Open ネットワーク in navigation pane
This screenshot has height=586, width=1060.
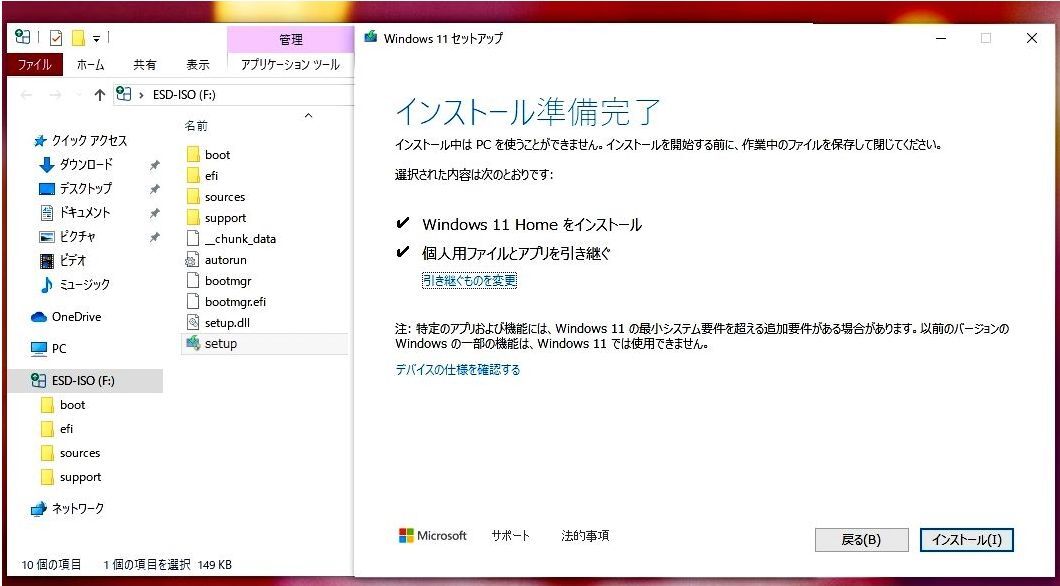click(68, 508)
